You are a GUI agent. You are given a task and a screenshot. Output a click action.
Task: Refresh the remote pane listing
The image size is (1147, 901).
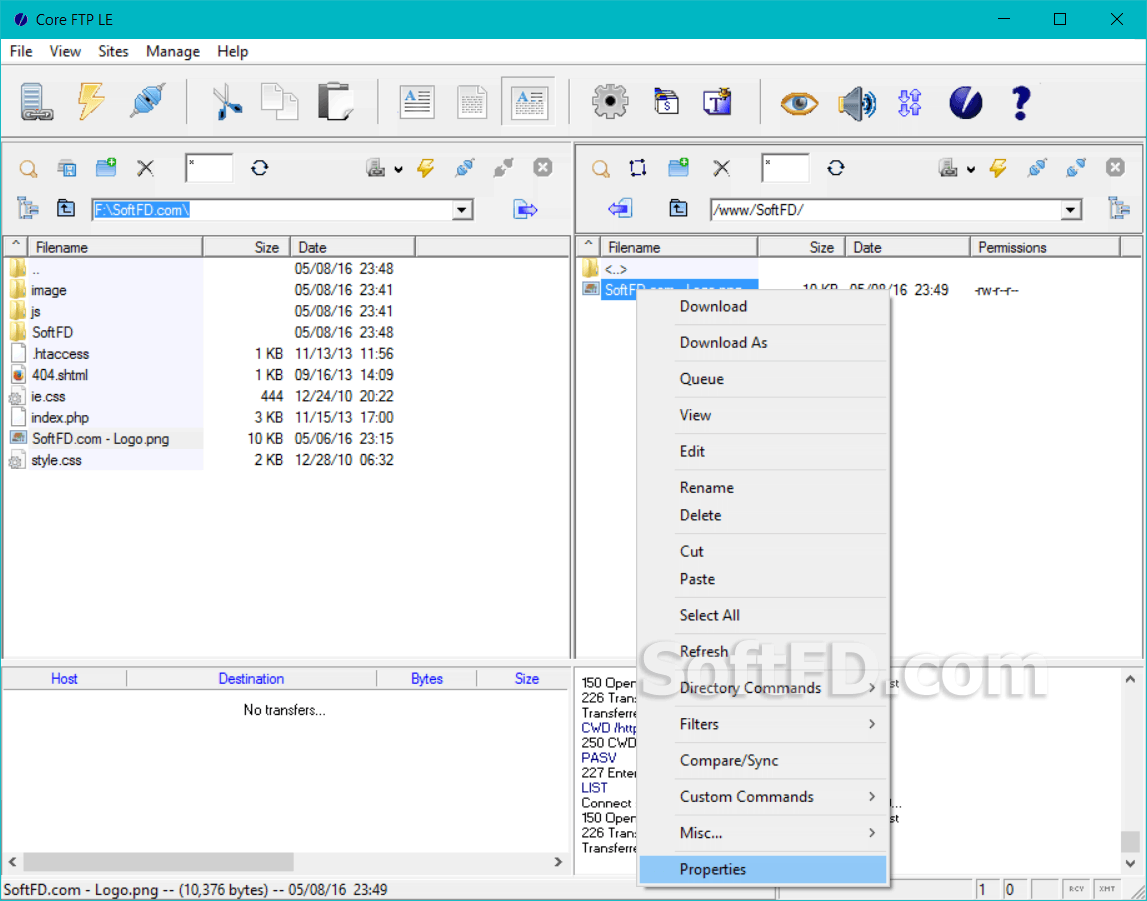836,168
